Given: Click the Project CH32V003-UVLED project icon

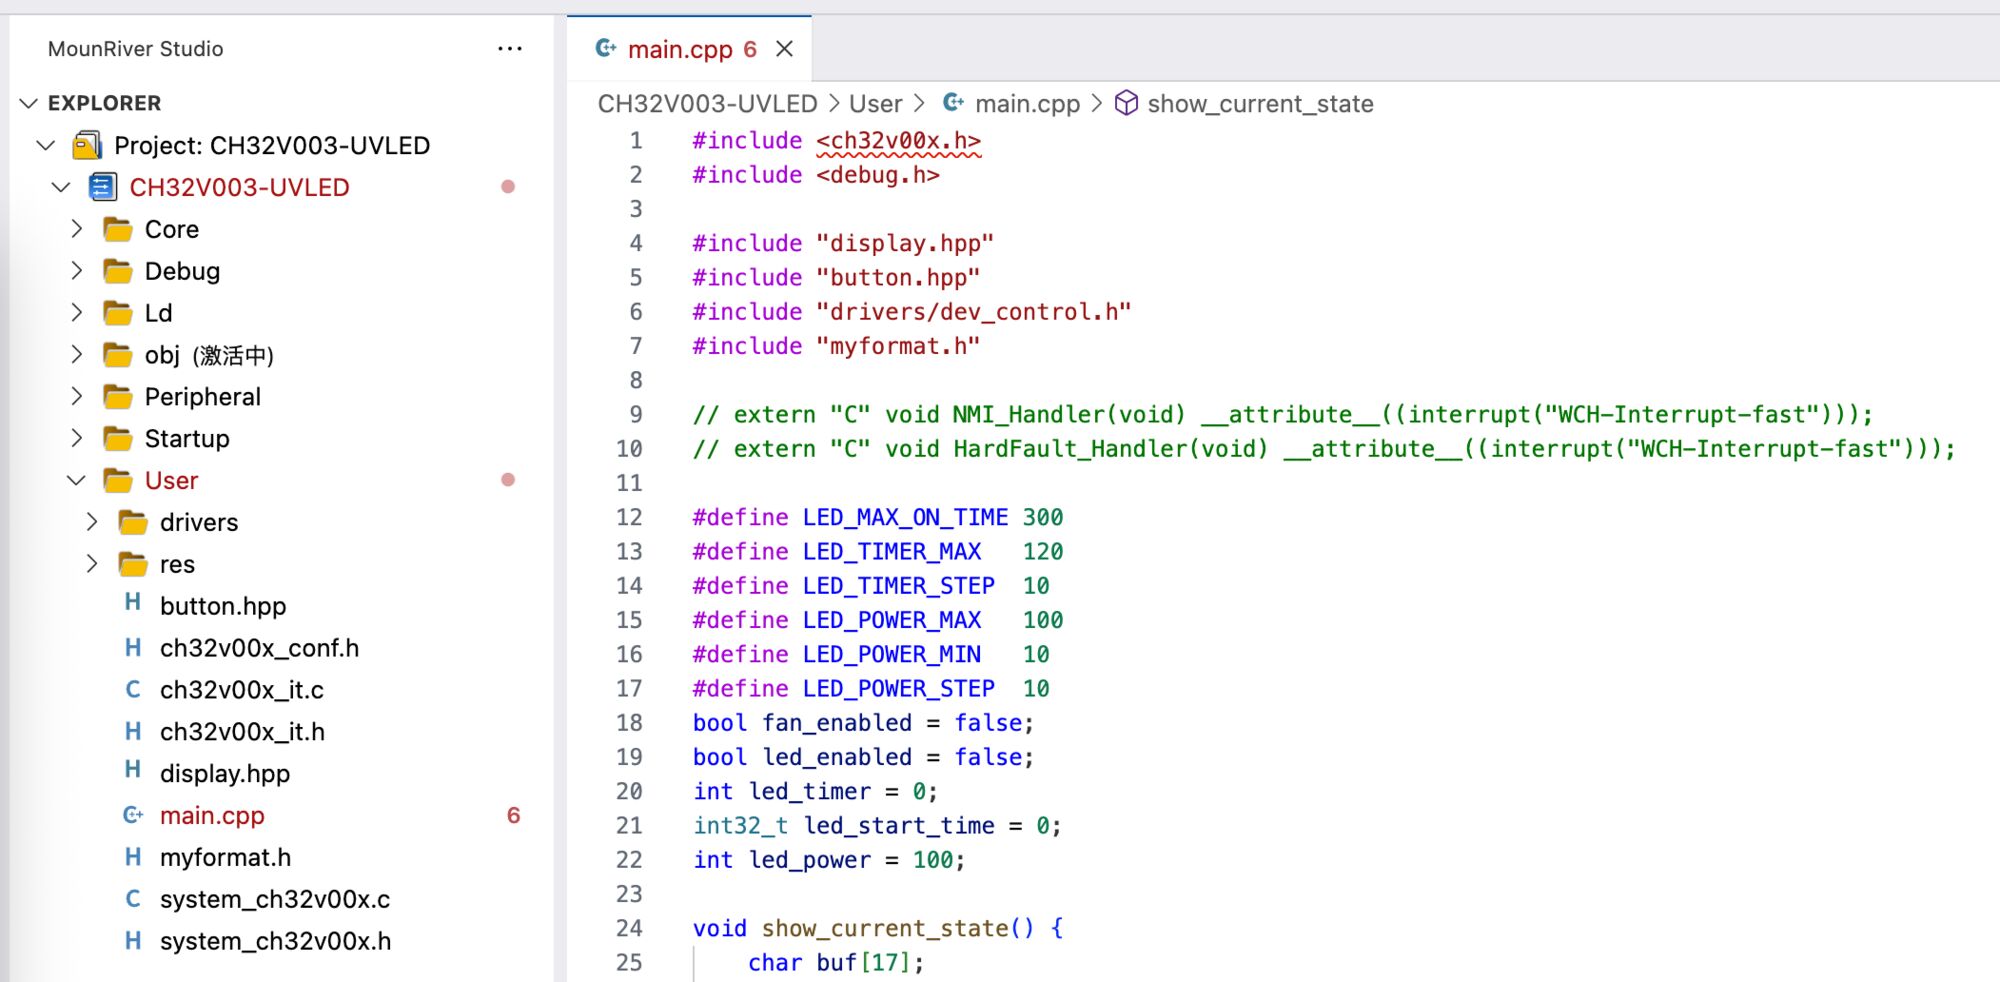Looking at the screenshot, I should pos(87,146).
